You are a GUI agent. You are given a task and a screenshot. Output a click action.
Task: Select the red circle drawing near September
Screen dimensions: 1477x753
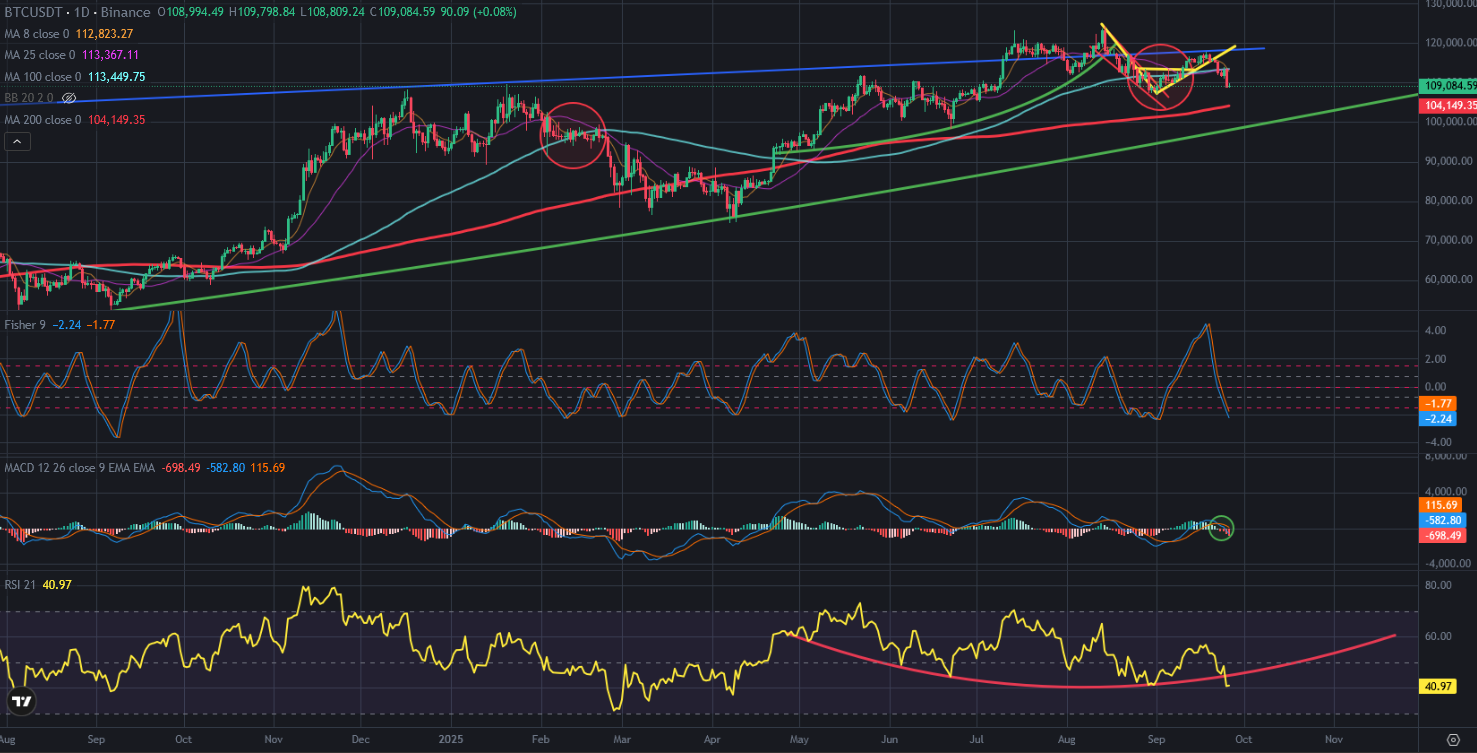[x=1161, y=77]
